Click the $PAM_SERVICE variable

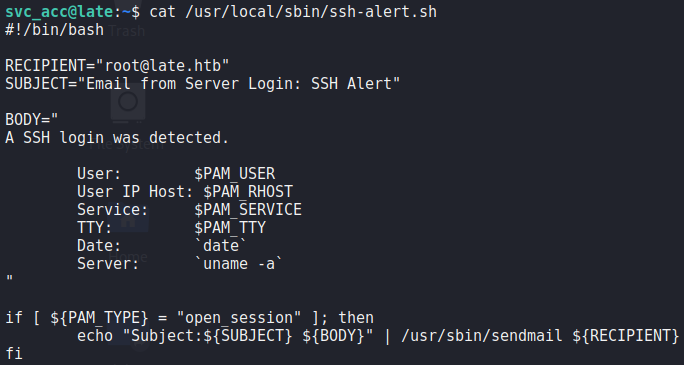coord(248,210)
